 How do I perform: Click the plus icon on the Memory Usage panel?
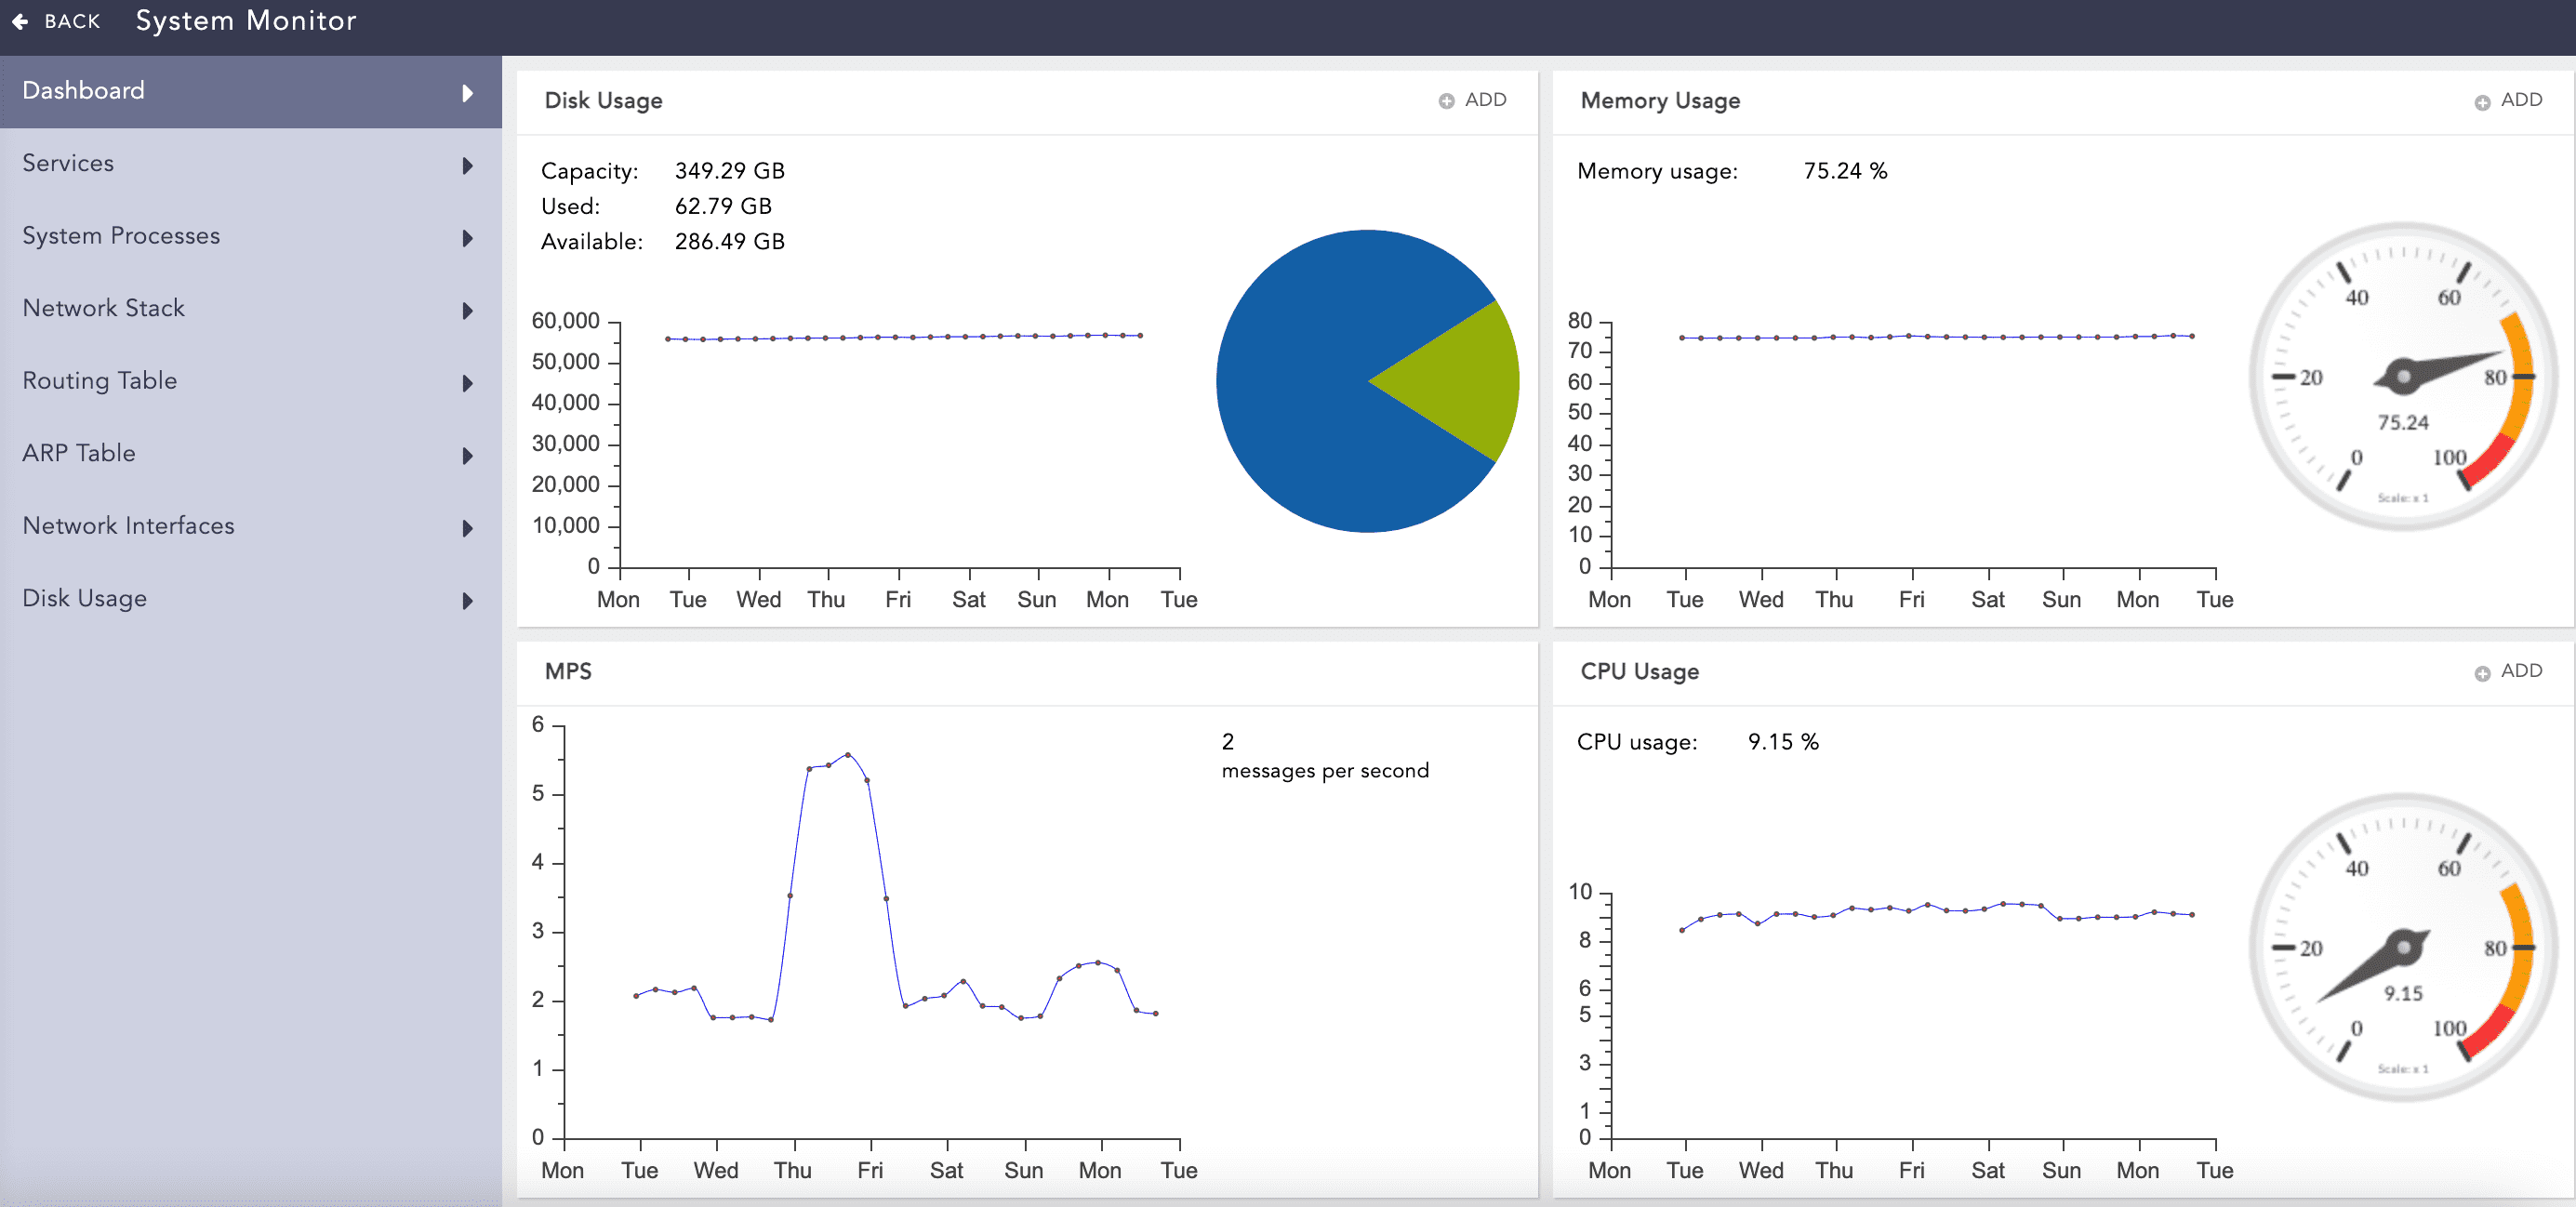[2482, 102]
